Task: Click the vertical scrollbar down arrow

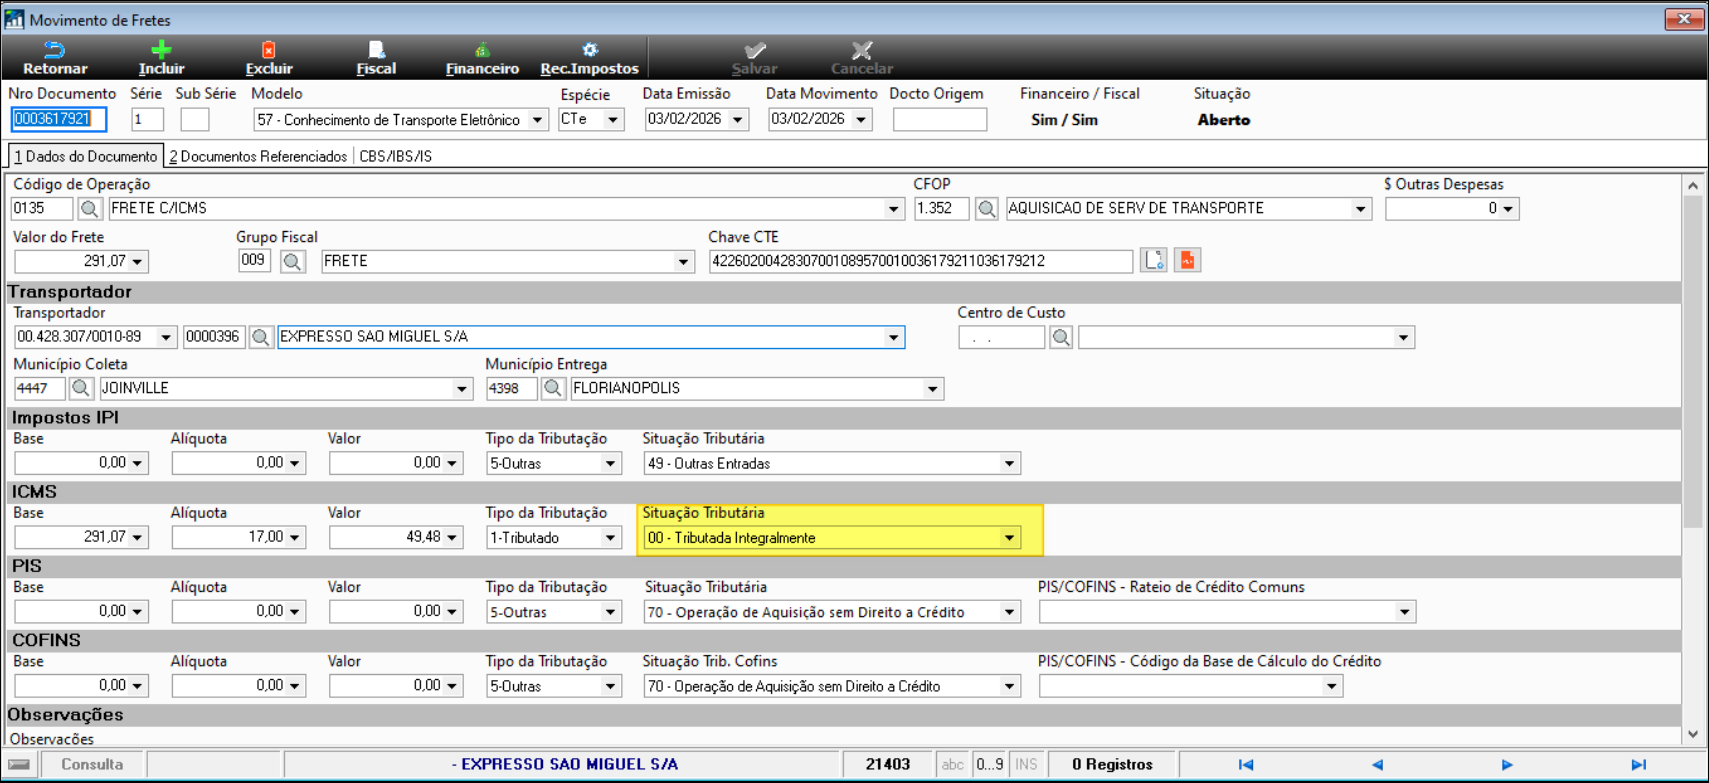Action: (x=1692, y=734)
